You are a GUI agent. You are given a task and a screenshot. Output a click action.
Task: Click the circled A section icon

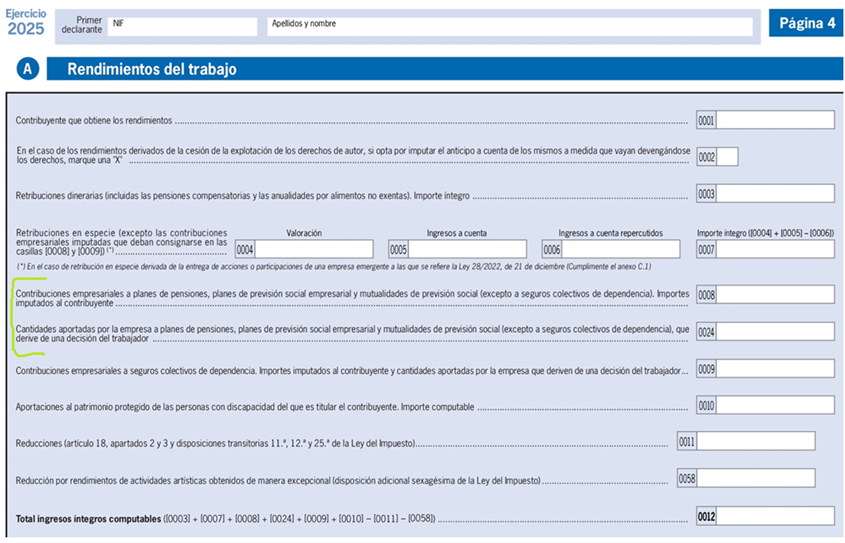[x=29, y=69]
